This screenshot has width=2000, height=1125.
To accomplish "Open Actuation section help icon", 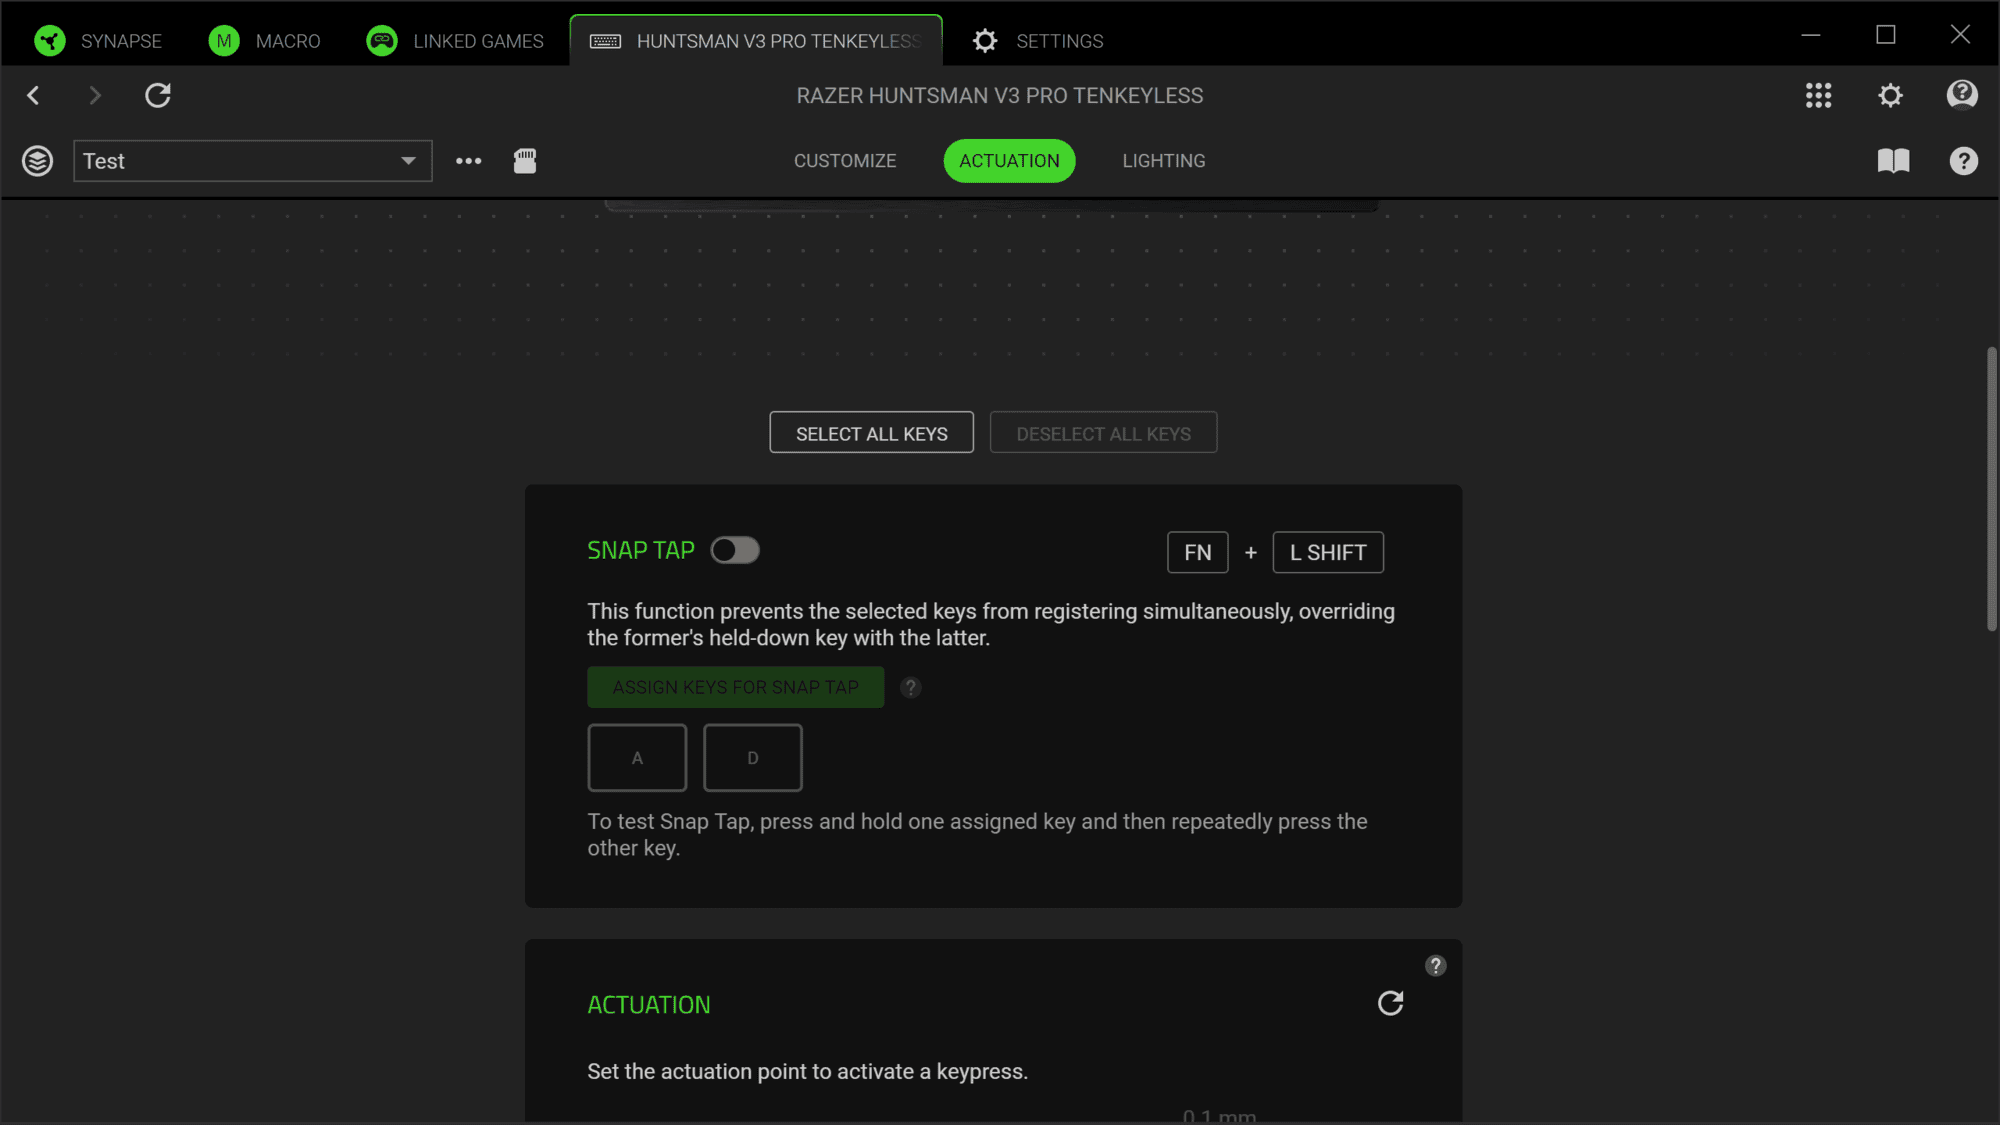I will tap(1436, 966).
